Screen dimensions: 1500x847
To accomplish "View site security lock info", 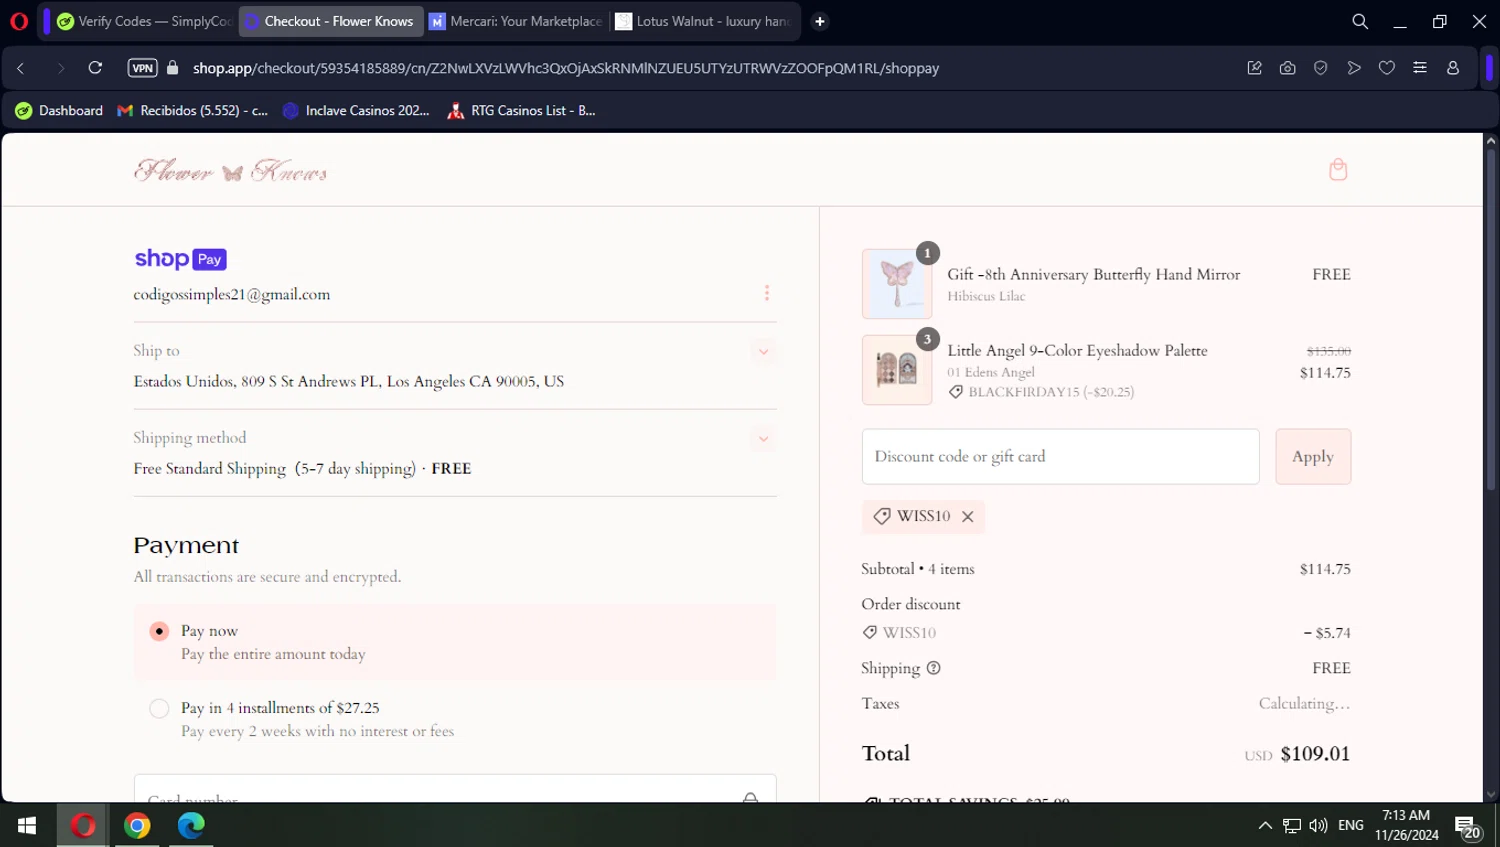I will pos(173,68).
